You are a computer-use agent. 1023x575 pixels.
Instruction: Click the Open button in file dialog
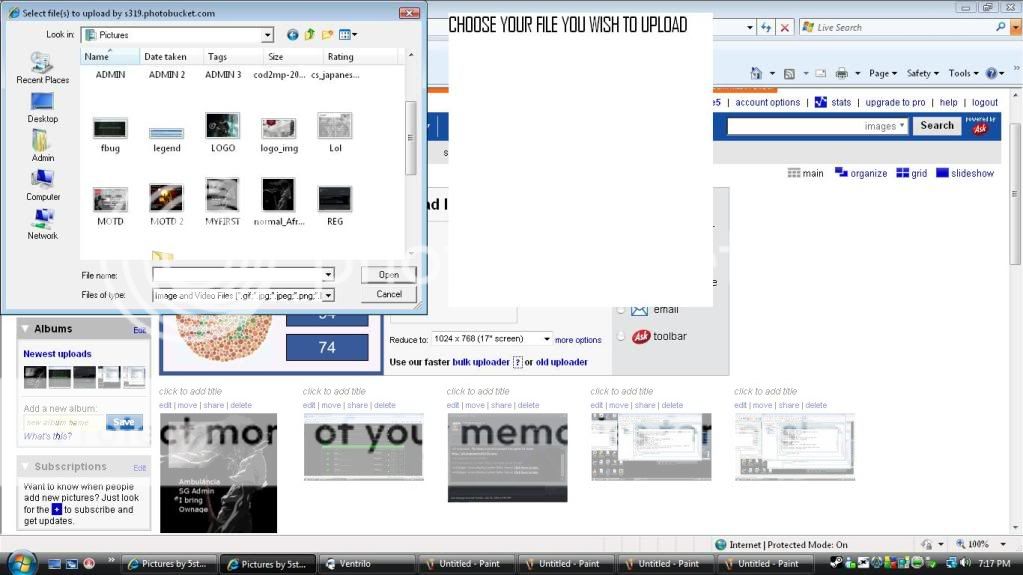click(x=389, y=274)
